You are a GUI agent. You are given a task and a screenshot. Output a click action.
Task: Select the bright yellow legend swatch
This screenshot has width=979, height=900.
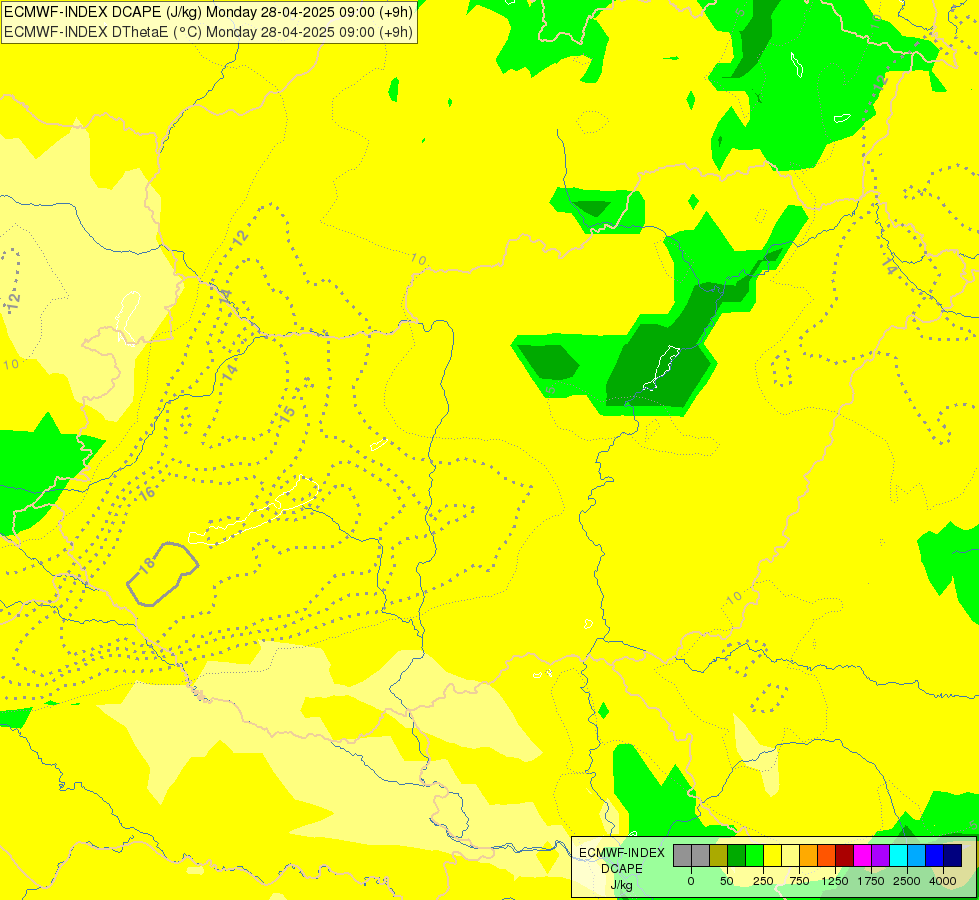tap(773, 855)
